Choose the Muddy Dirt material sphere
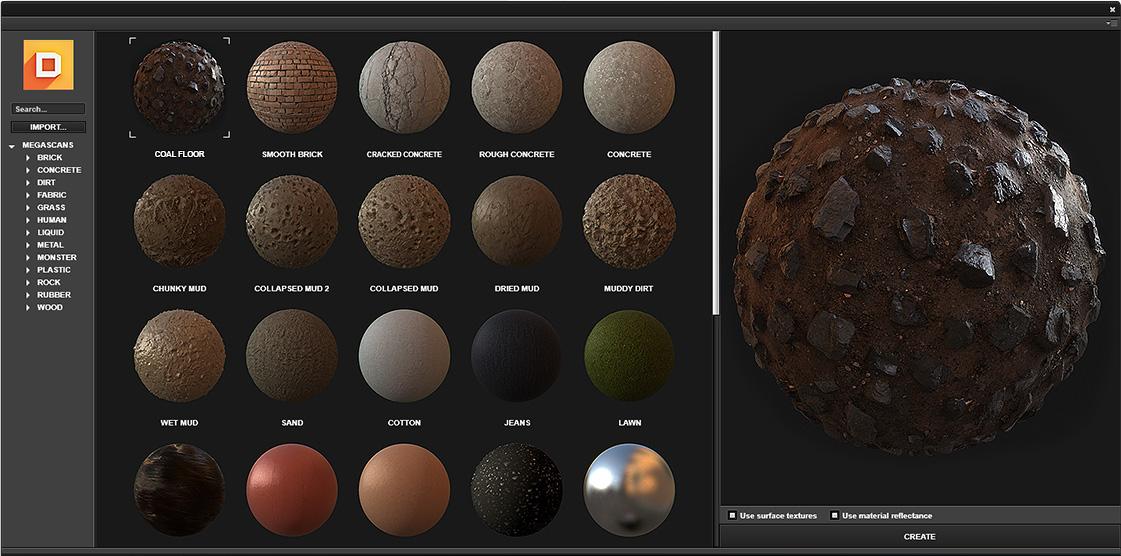This screenshot has height=556, width=1121. coord(629,222)
